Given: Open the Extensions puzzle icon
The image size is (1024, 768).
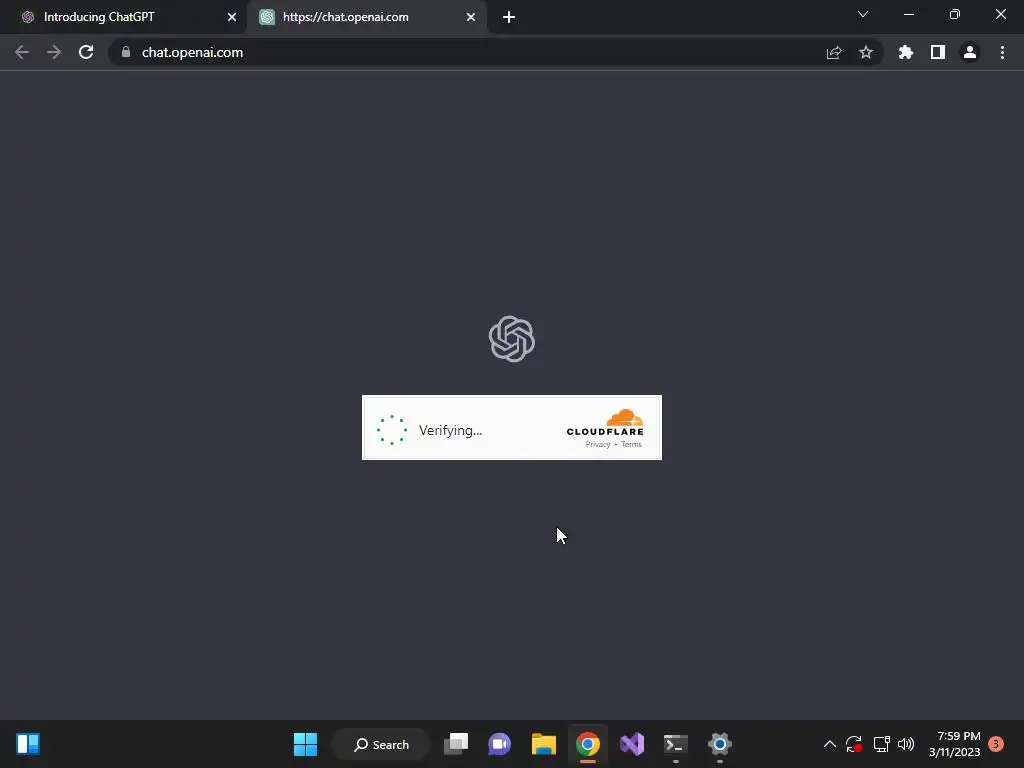Looking at the screenshot, I should 906,52.
